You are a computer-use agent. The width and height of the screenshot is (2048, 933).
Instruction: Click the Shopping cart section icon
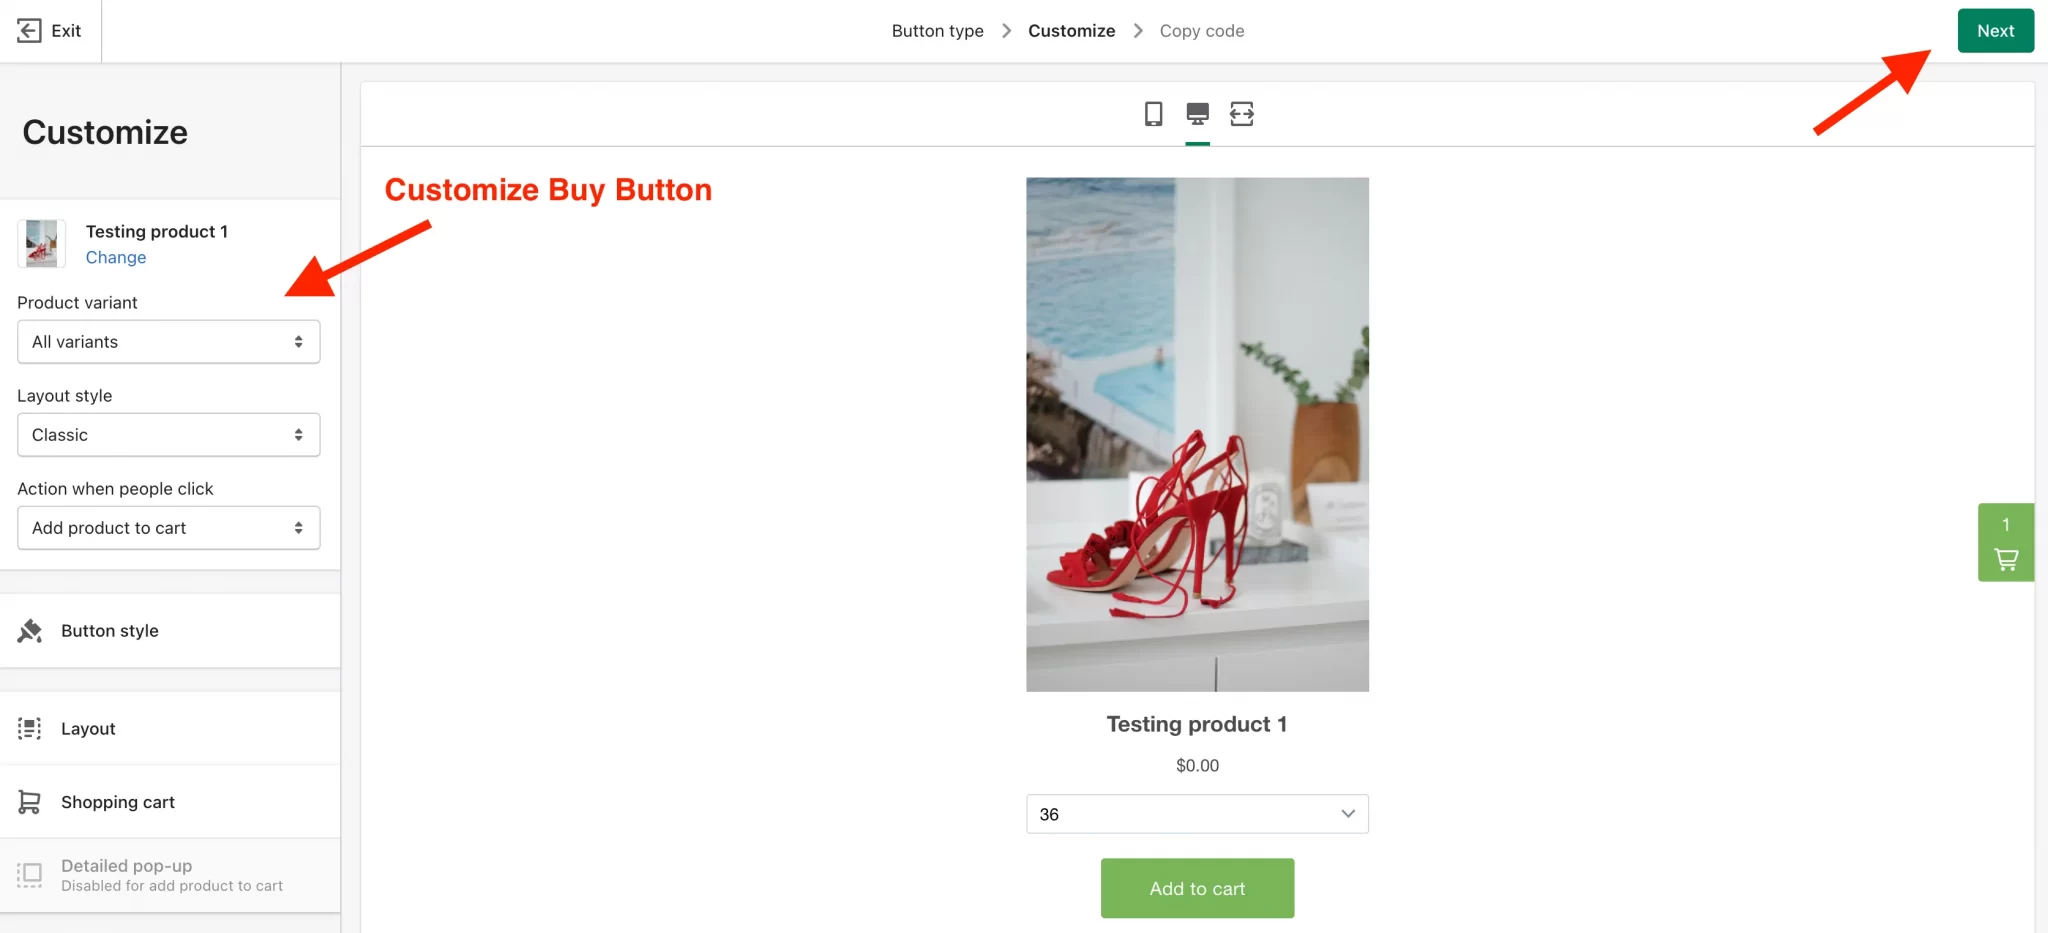click(30, 802)
